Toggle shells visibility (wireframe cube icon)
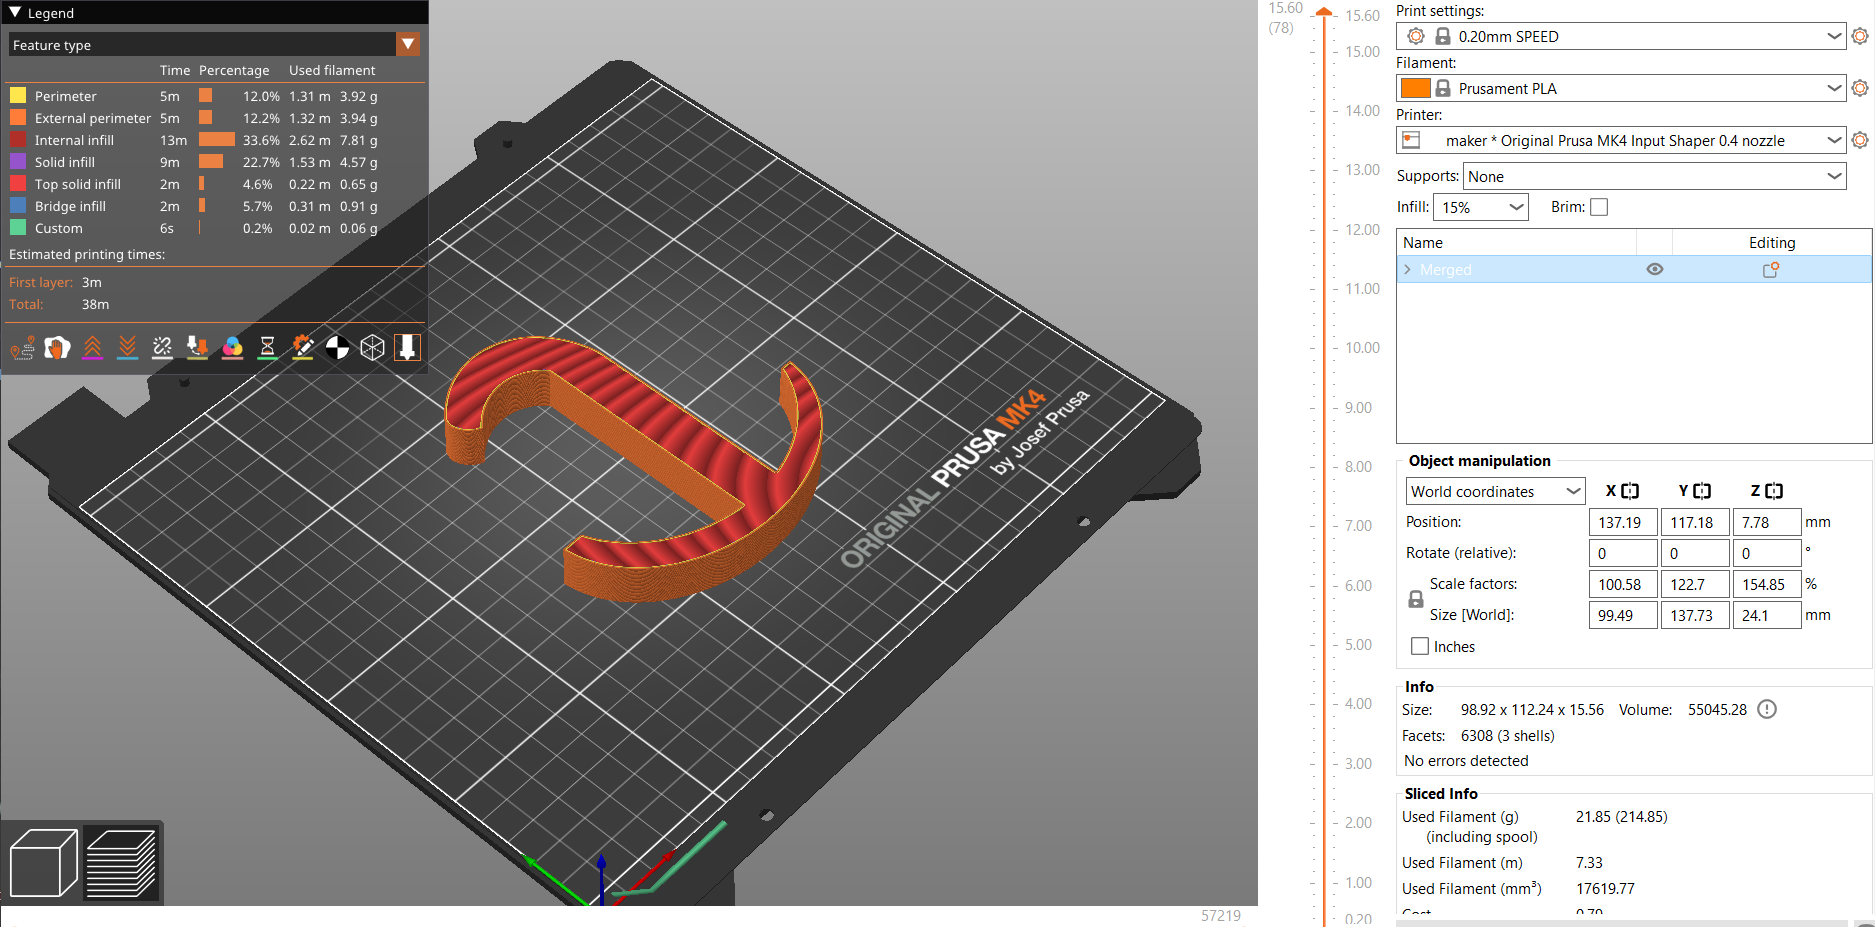 pyautogui.click(x=372, y=348)
